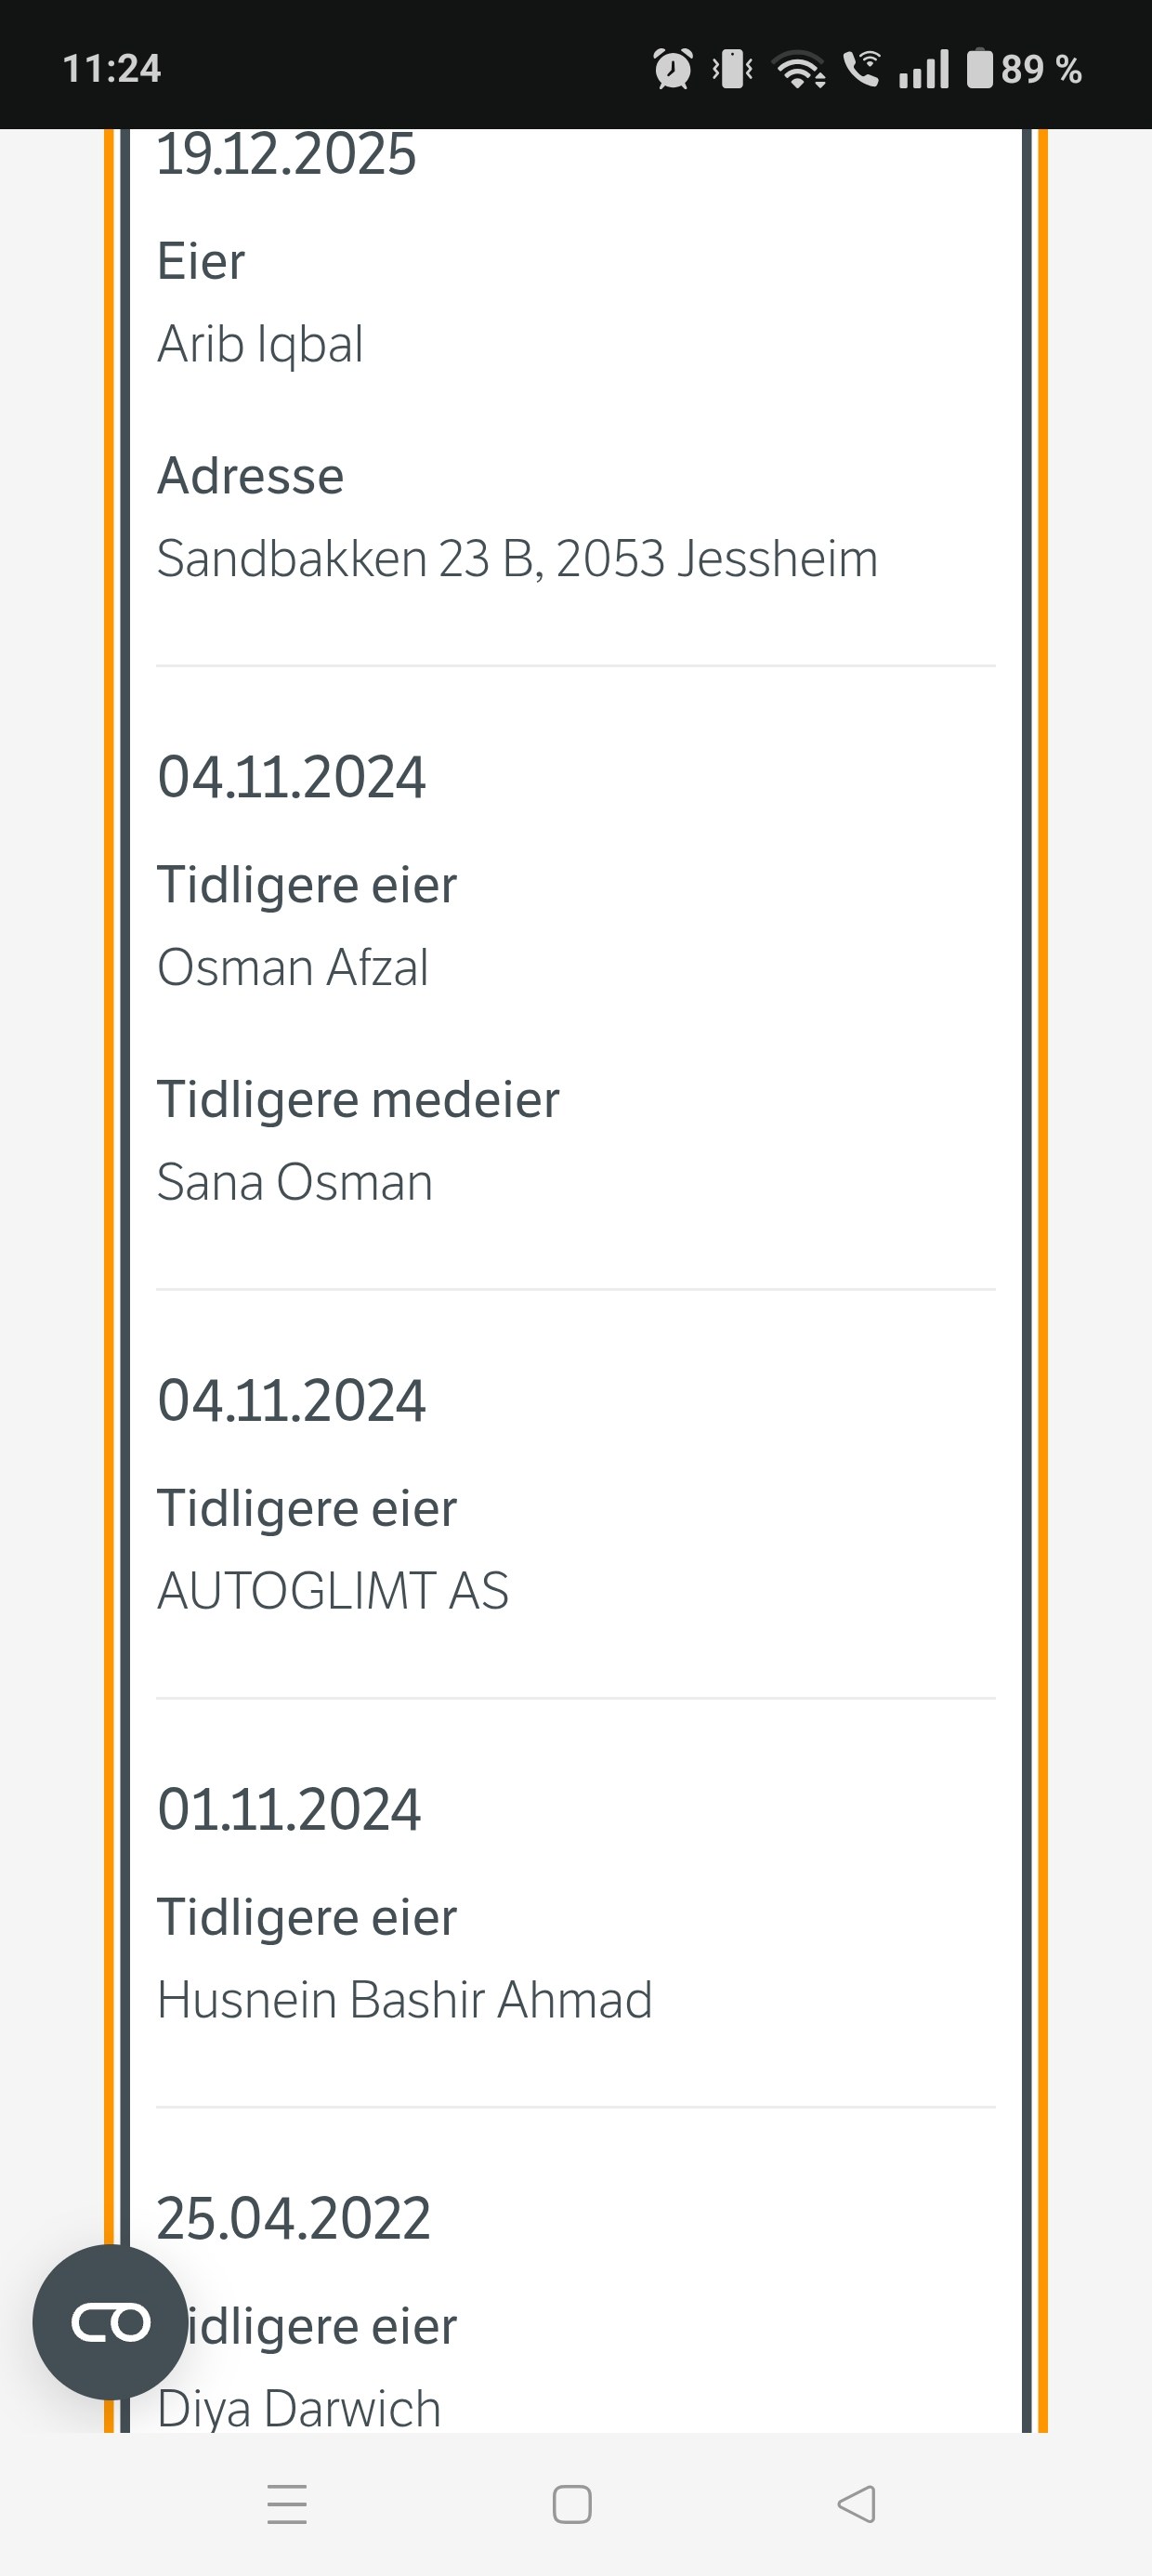Tap the clock time 11:24
This screenshot has width=1152, height=2576.
[x=111, y=69]
